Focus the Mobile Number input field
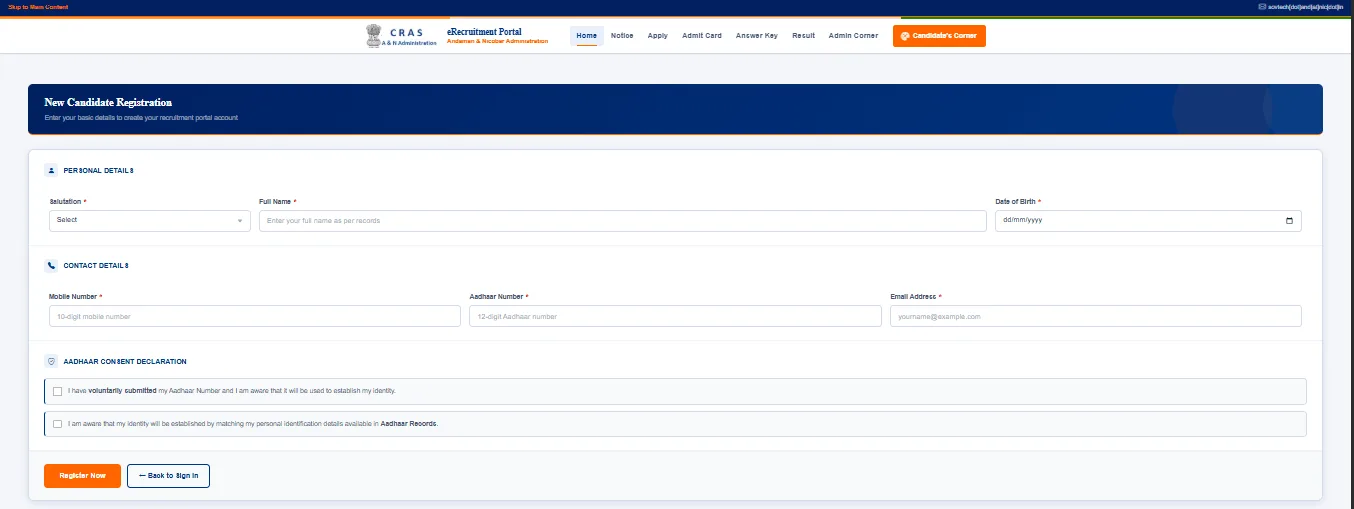 pos(255,316)
